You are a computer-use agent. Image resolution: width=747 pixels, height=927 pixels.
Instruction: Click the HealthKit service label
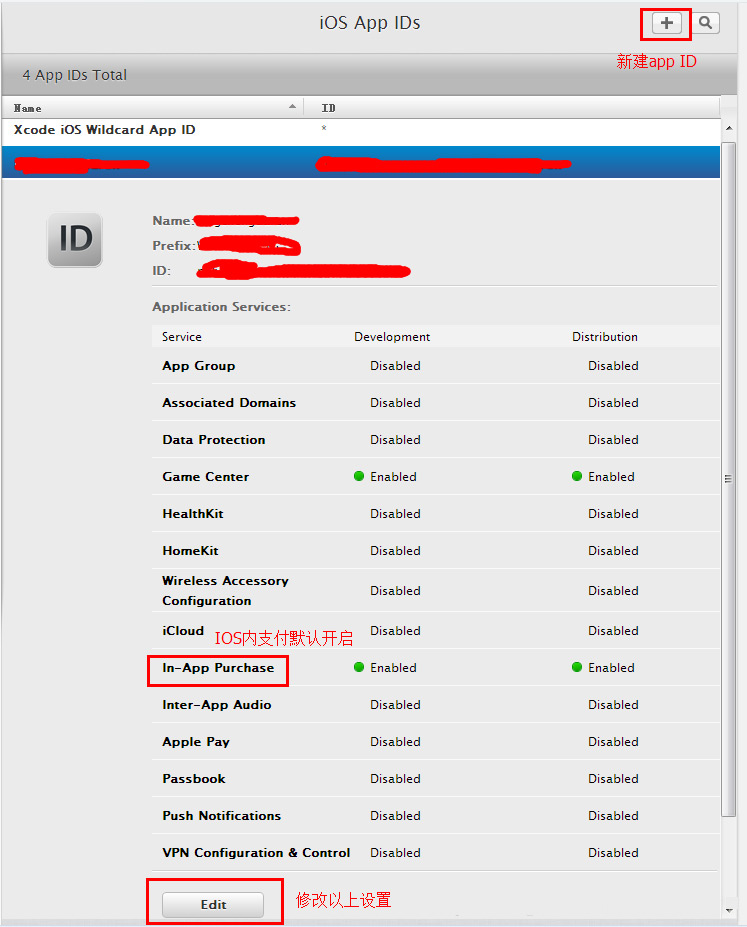pyautogui.click(x=193, y=514)
